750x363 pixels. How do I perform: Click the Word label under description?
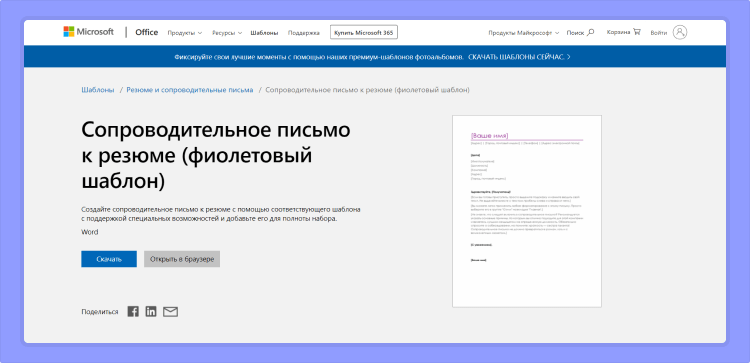pos(89,232)
